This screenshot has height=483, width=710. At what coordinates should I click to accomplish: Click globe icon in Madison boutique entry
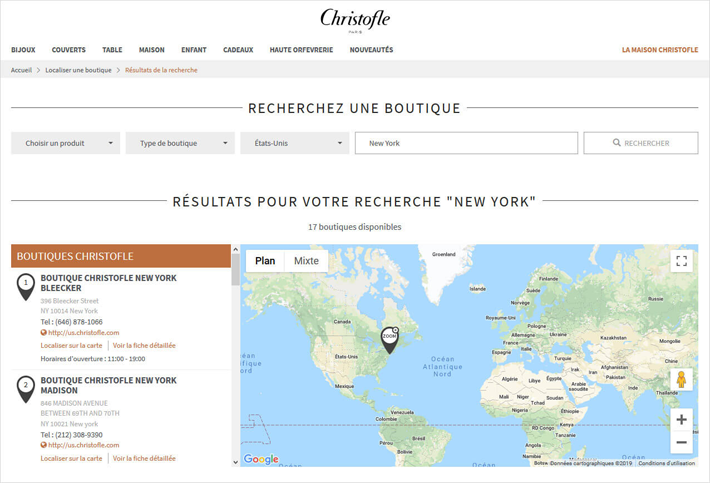tap(43, 445)
